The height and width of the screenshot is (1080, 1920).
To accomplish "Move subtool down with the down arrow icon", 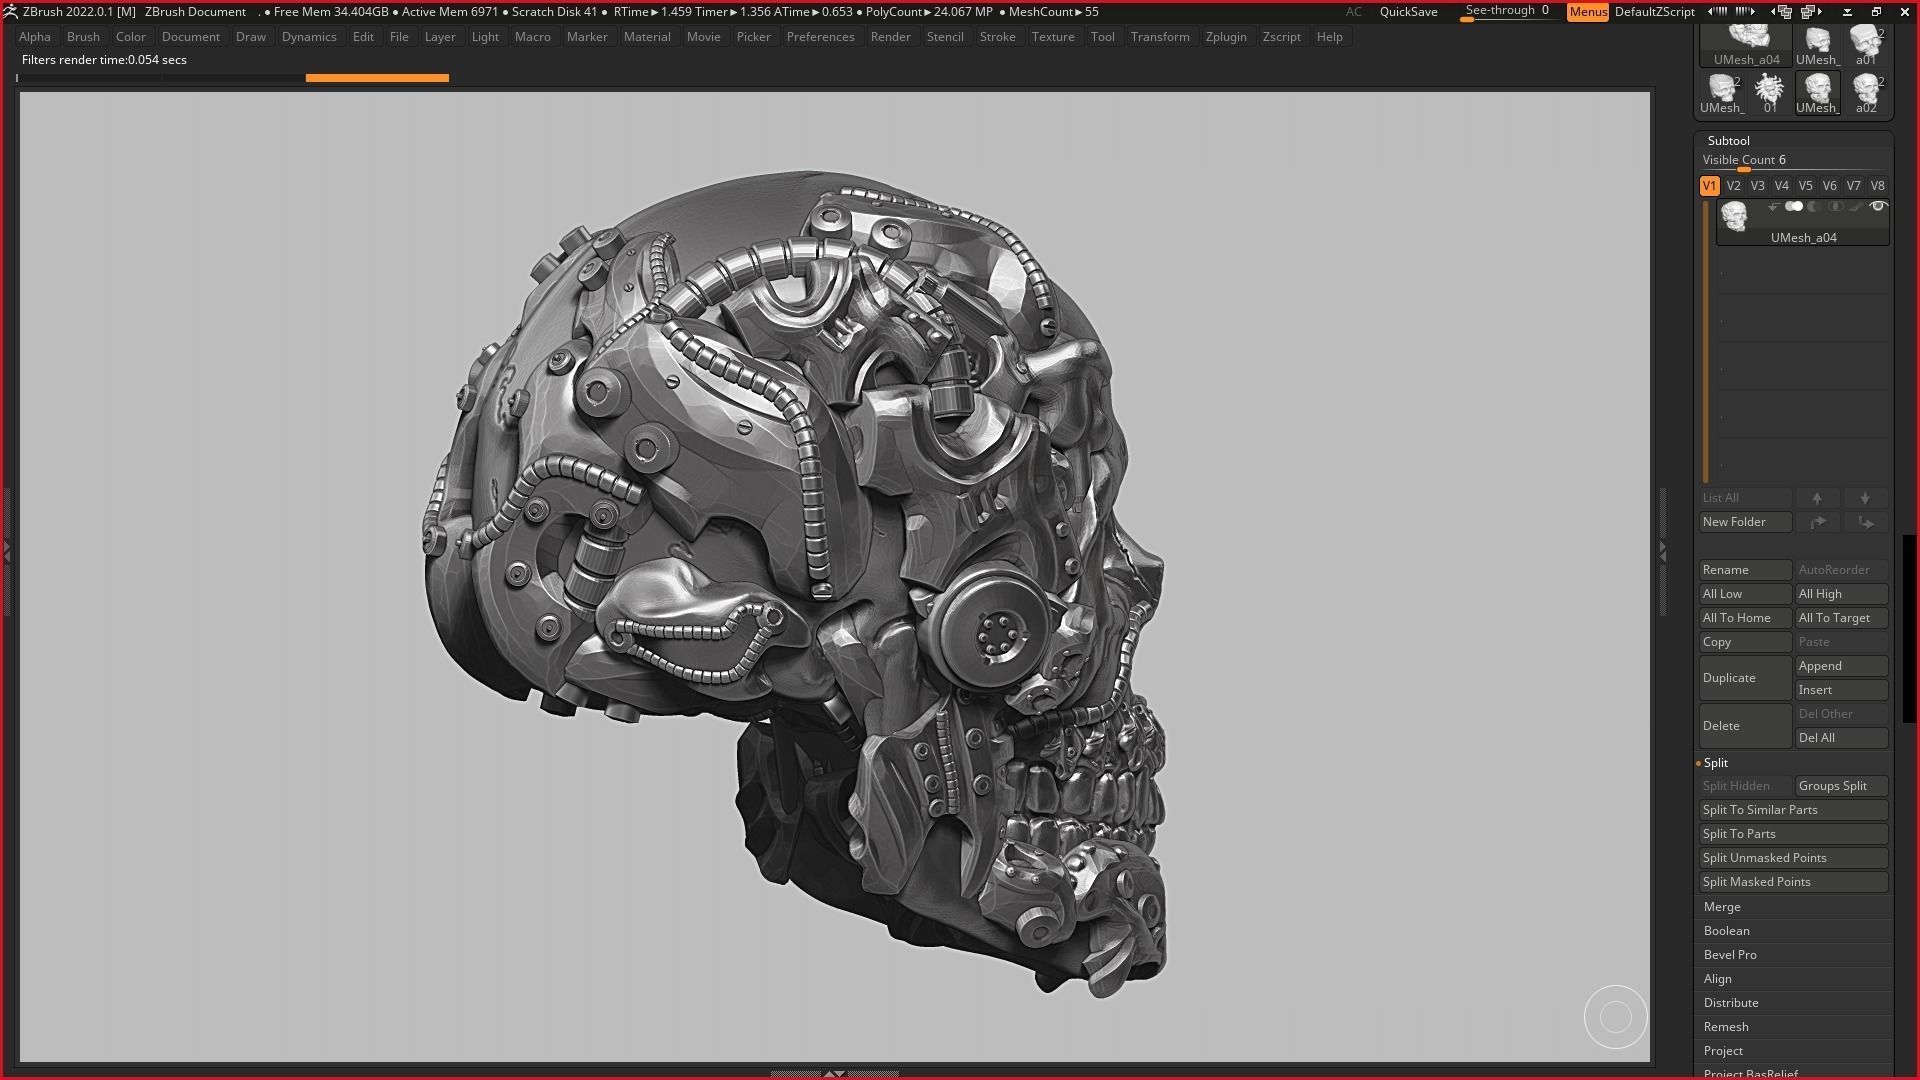I will point(1865,498).
